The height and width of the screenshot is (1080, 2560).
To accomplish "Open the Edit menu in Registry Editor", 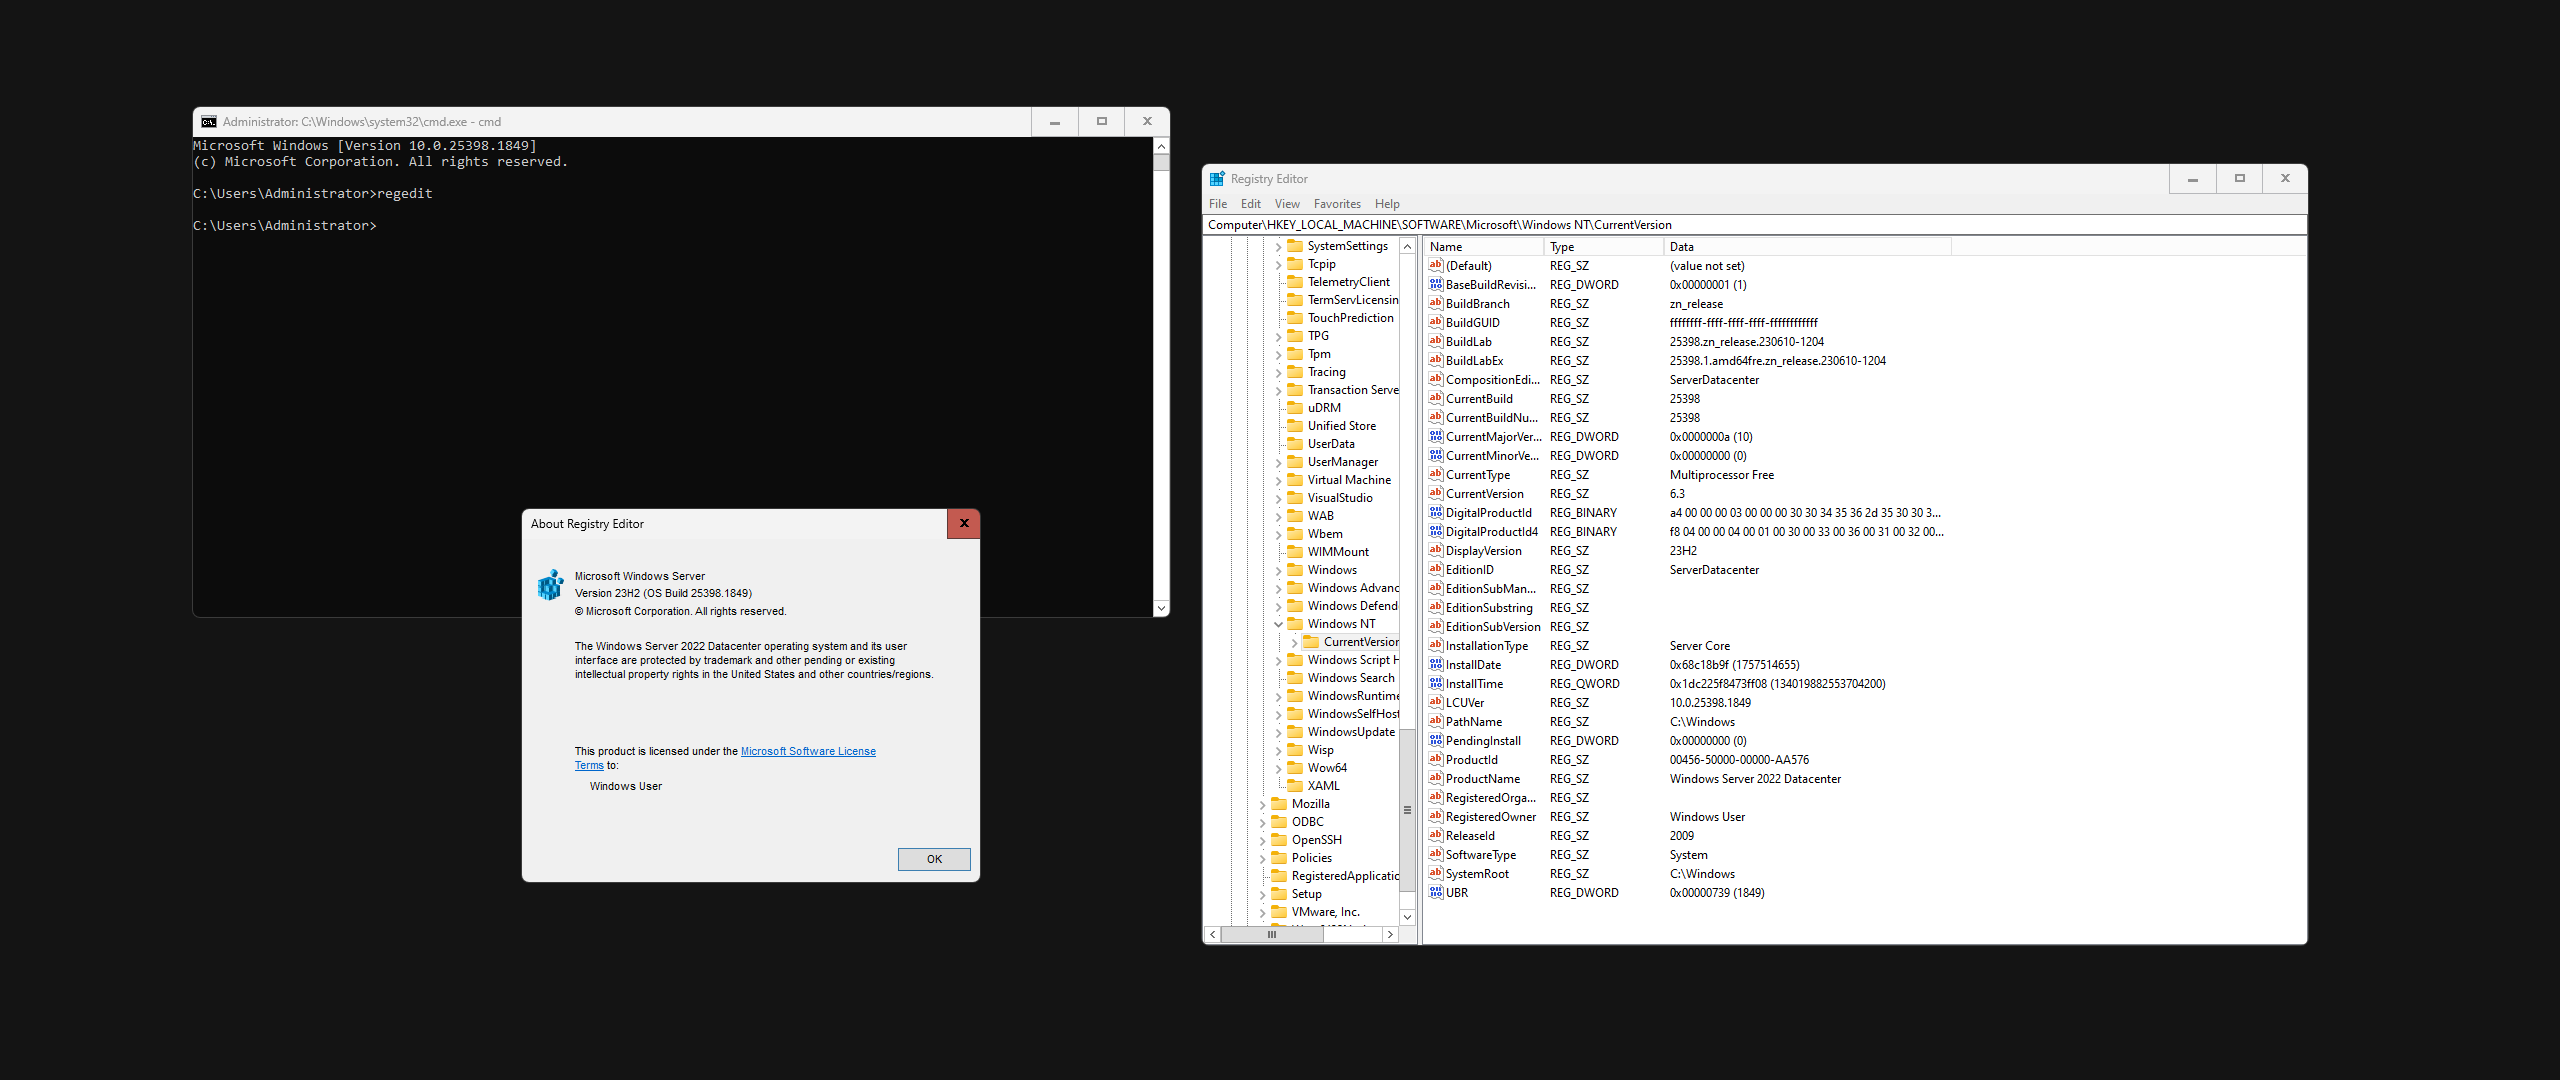I will (x=1251, y=204).
